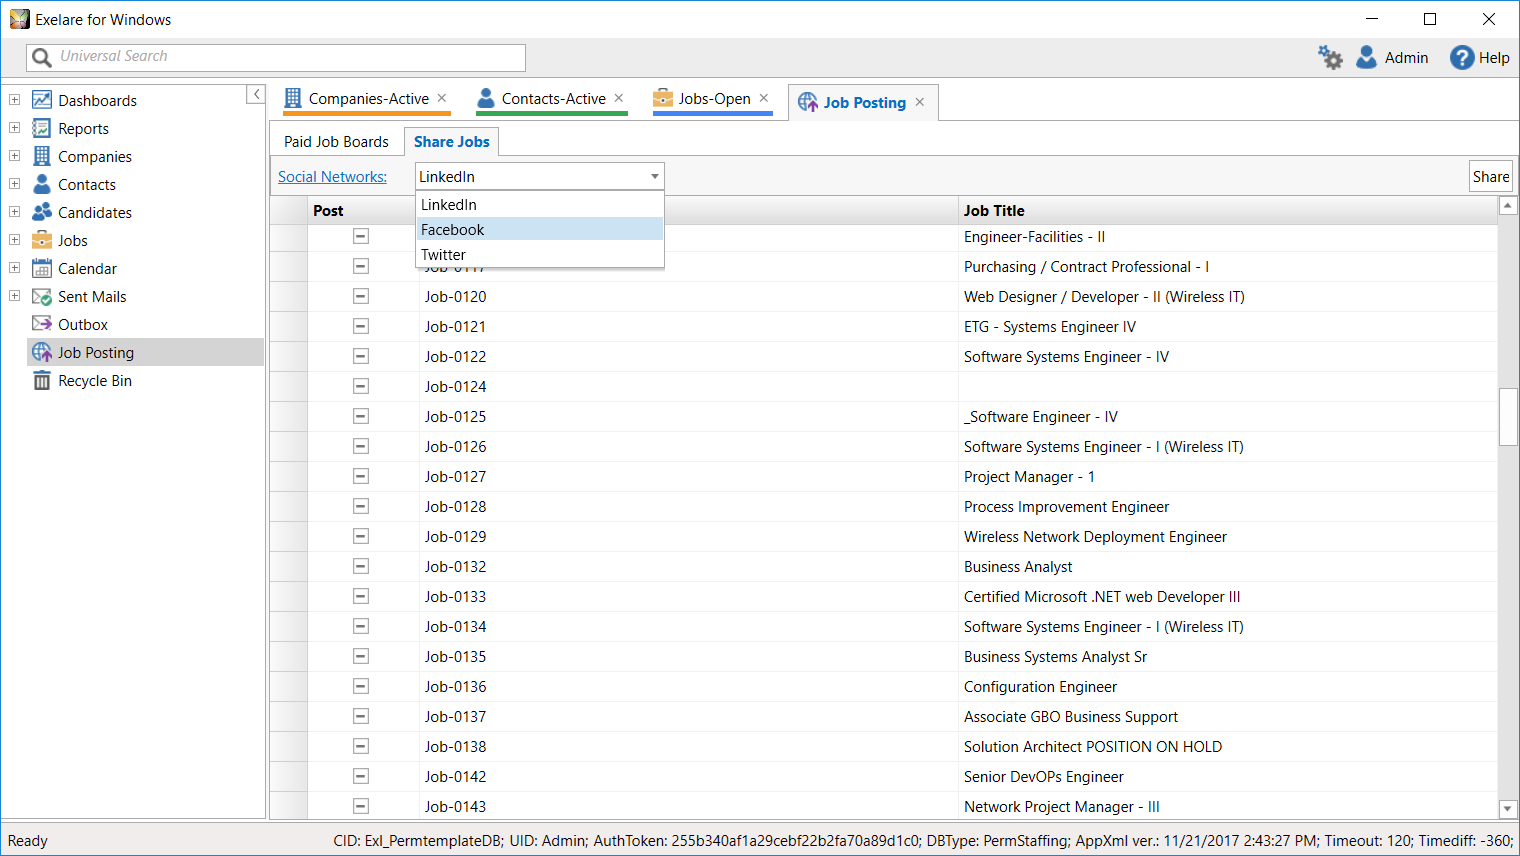Open Recycle Bin in the sidebar

coord(95,380)
